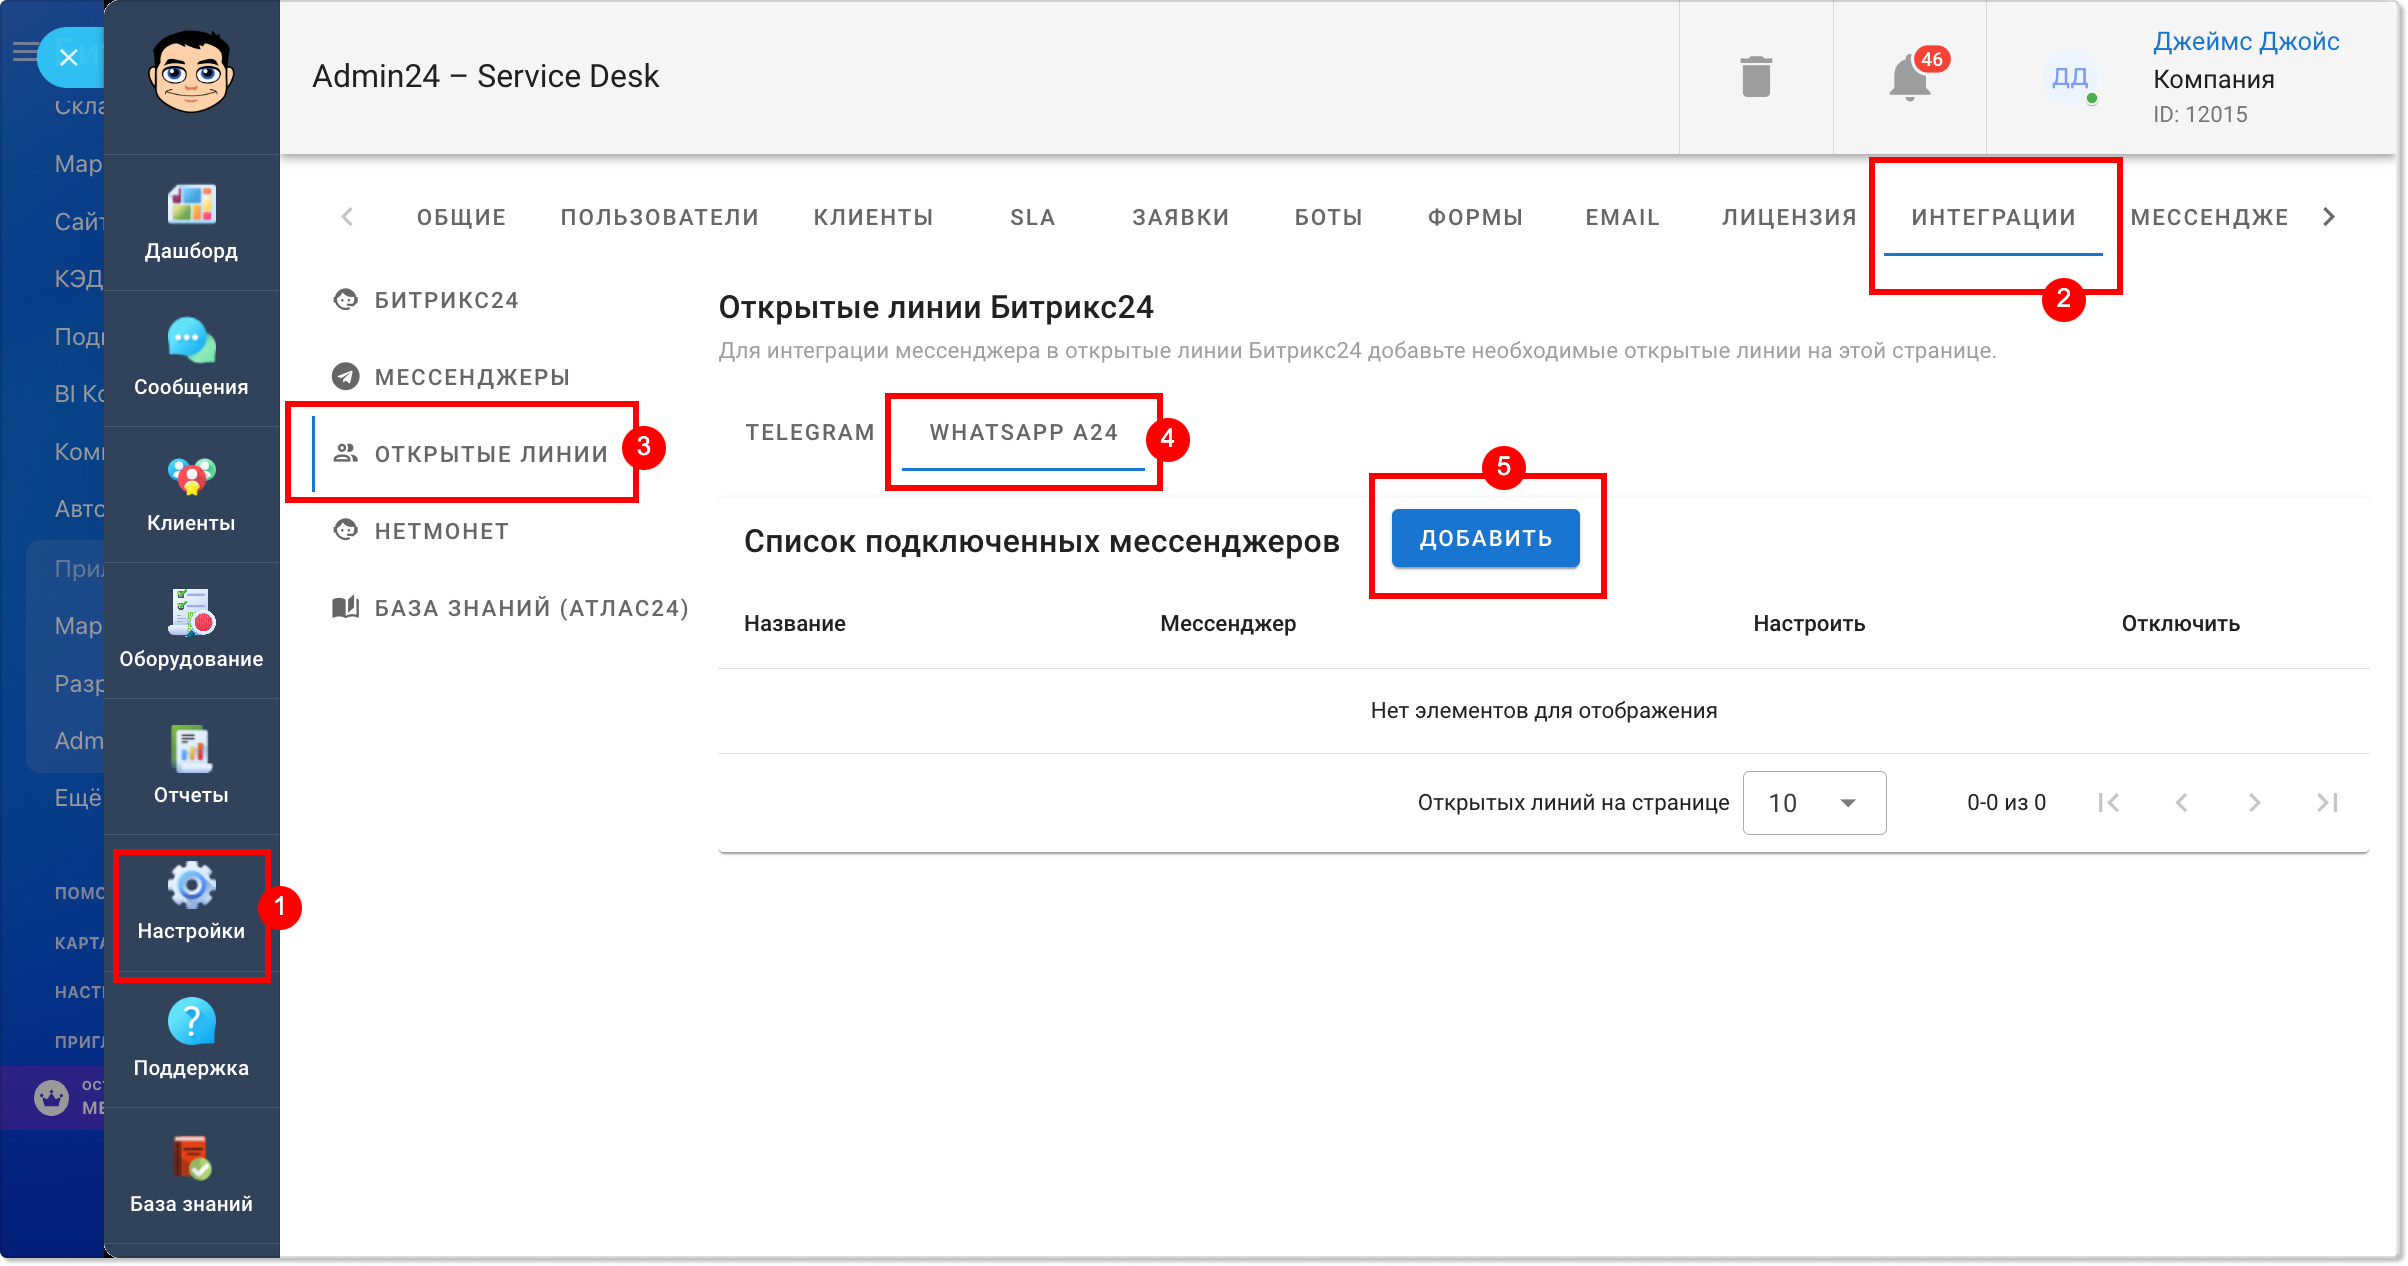Click the Настроить column header

tap(1809, 623)
